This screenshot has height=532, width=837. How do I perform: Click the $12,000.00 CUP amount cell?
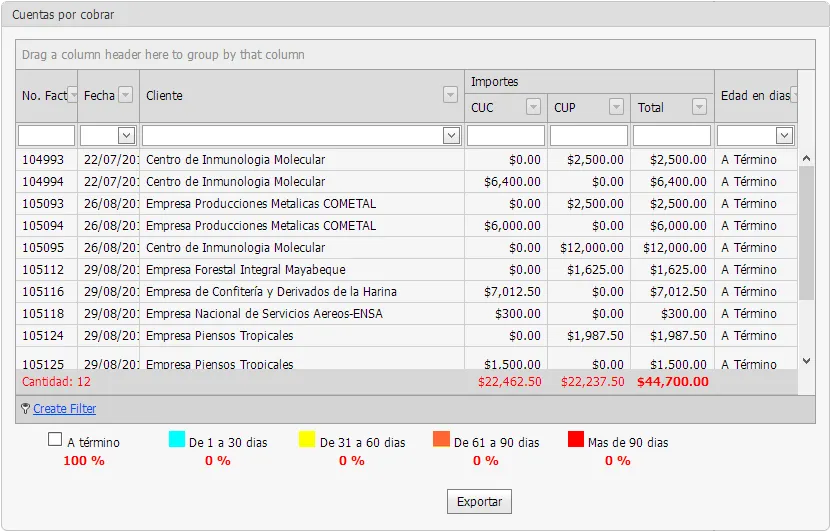pos(591,248)
